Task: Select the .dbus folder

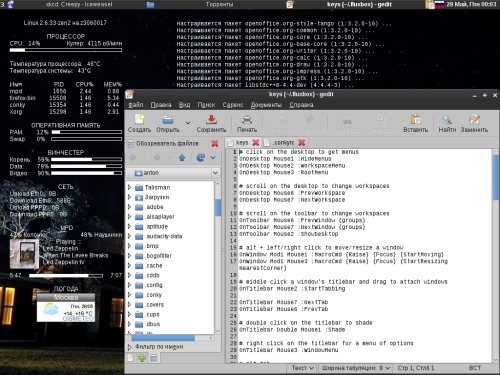Action: tap(153, 324)
